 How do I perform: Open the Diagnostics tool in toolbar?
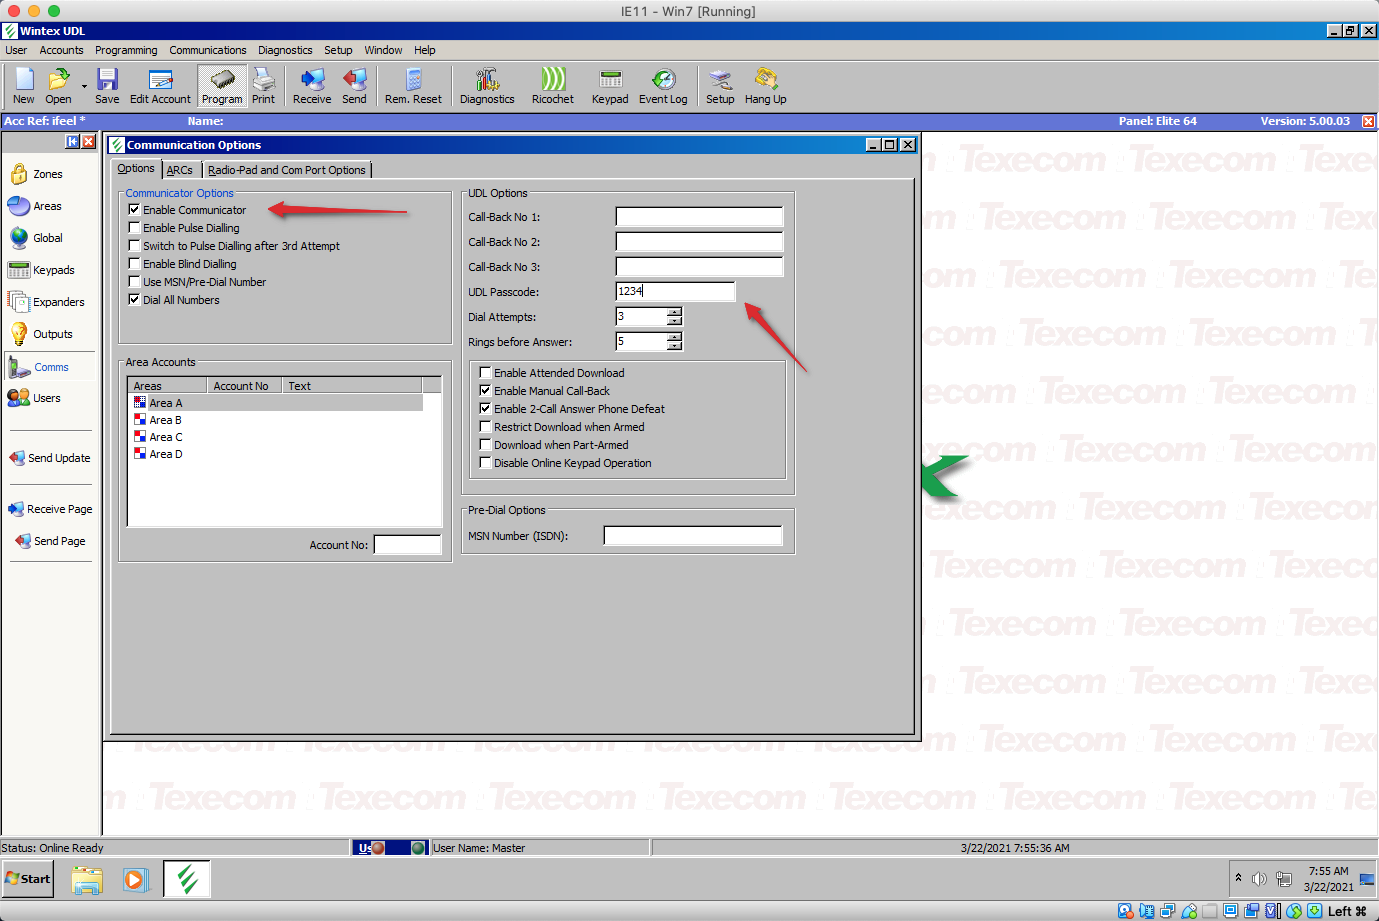click(487, 86)
